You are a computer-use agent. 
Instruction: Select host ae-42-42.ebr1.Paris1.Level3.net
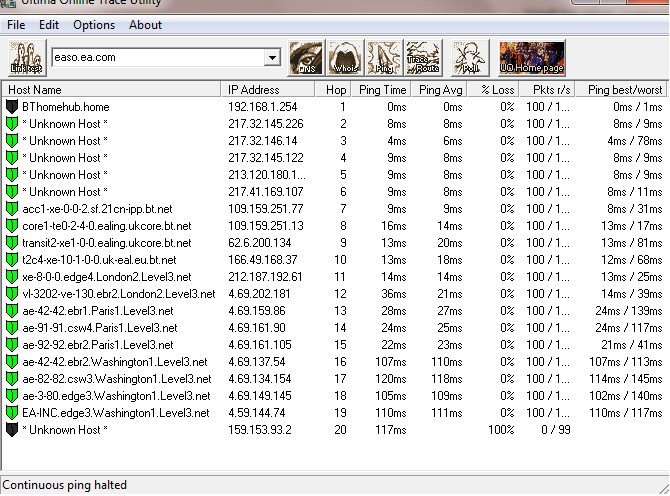coord(98,311)
